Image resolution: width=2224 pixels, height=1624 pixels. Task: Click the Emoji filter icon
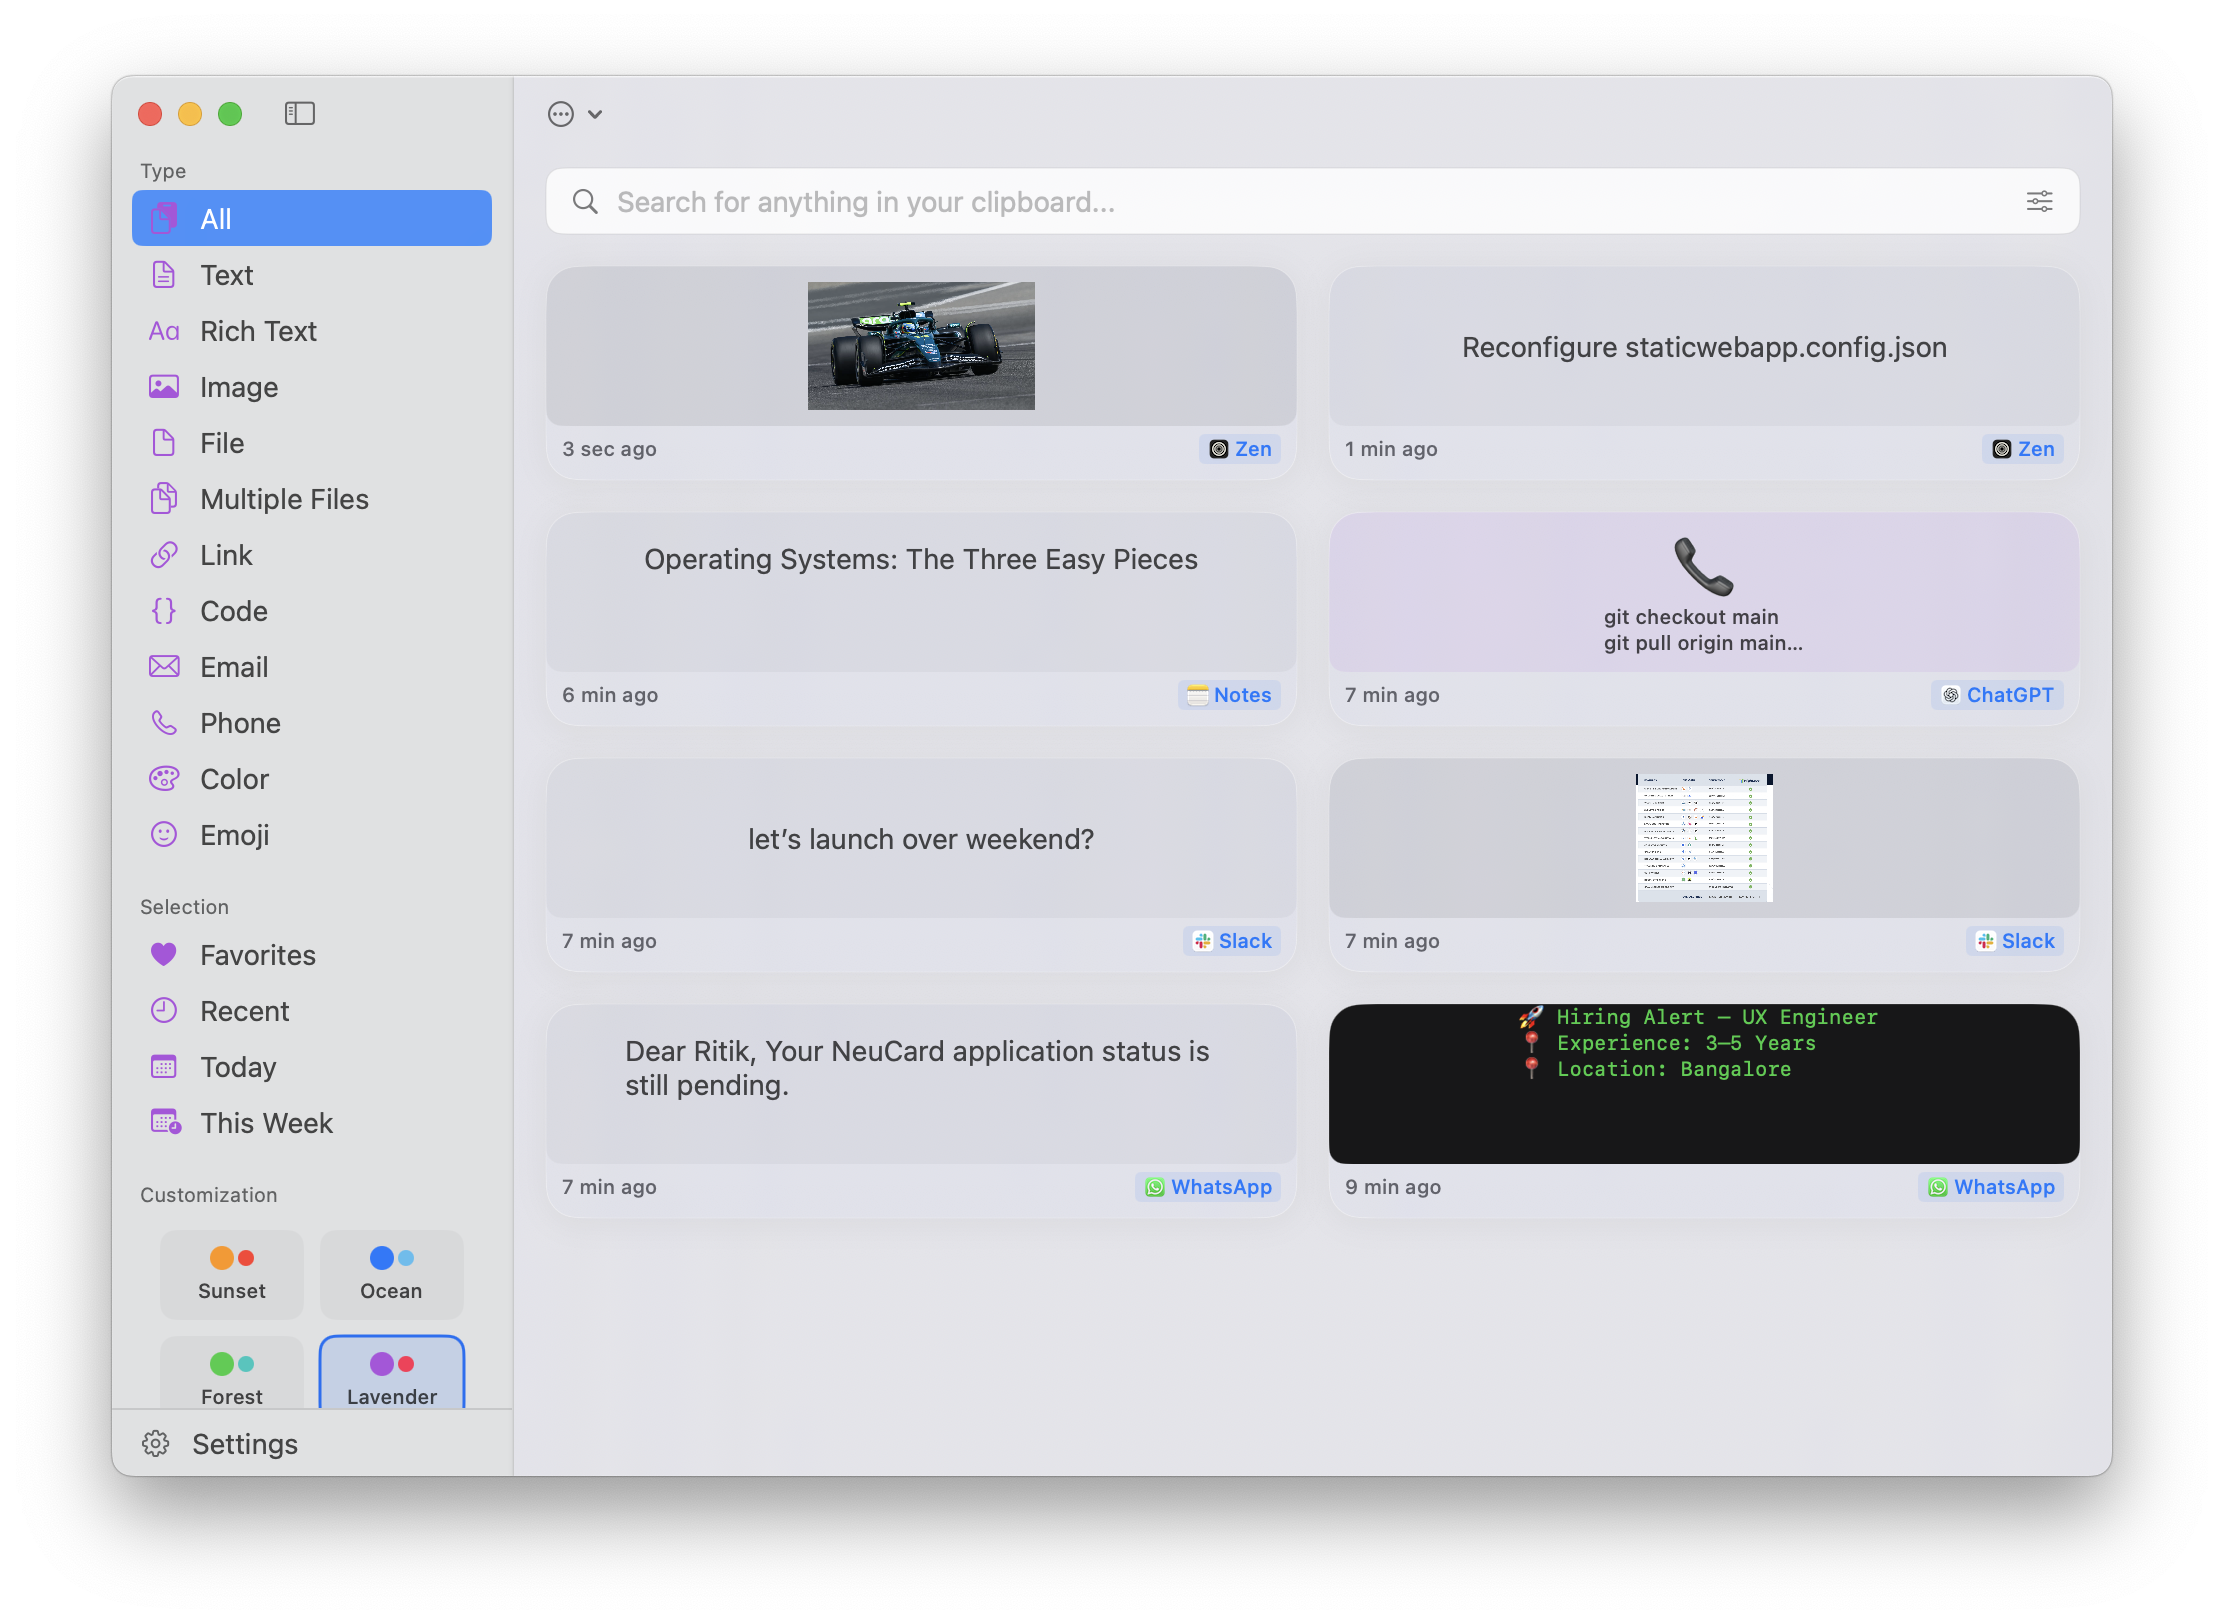(164, 834)
